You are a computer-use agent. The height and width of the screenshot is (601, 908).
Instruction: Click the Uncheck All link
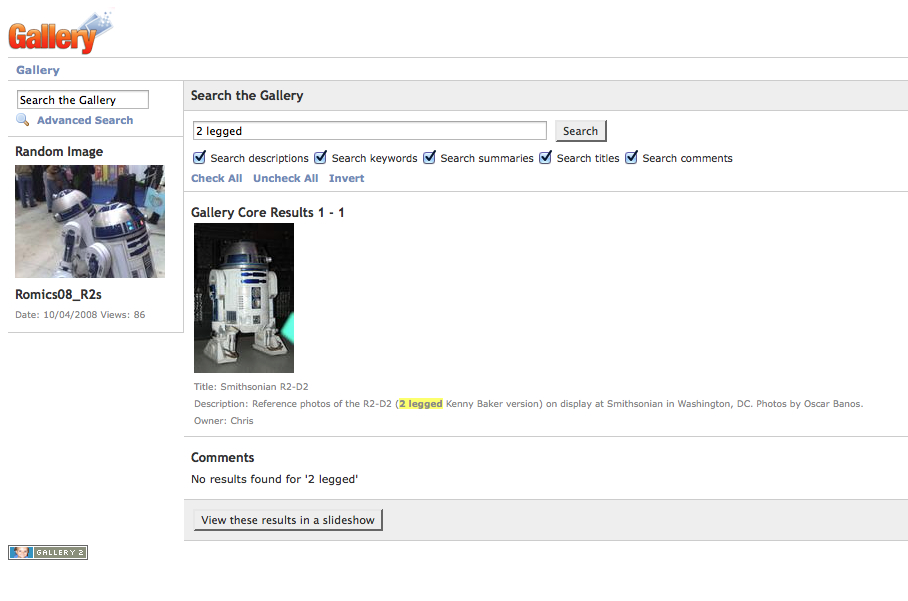point(285,178)
